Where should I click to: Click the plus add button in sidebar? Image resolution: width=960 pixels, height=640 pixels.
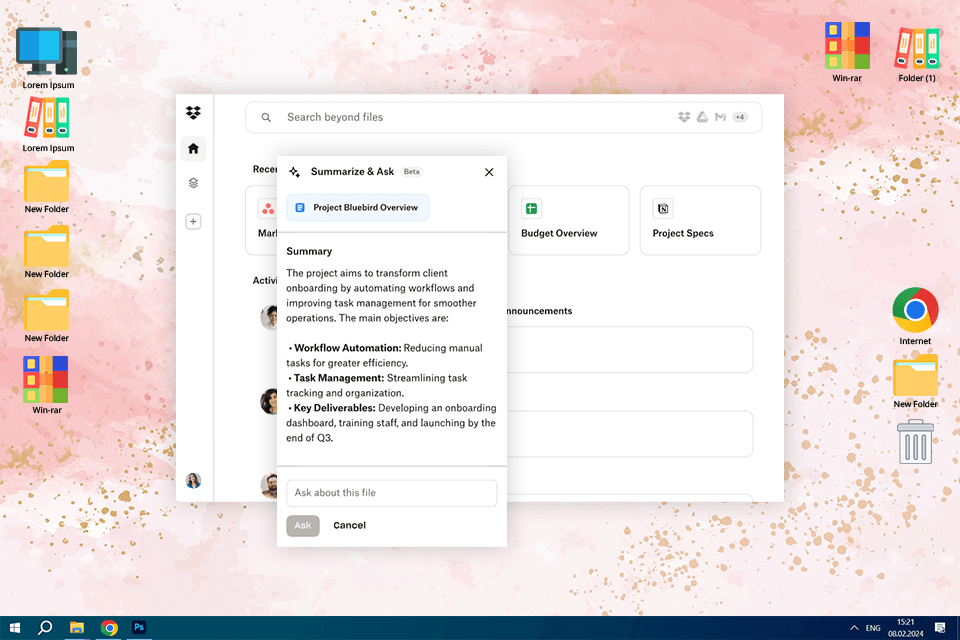[193, 222]
